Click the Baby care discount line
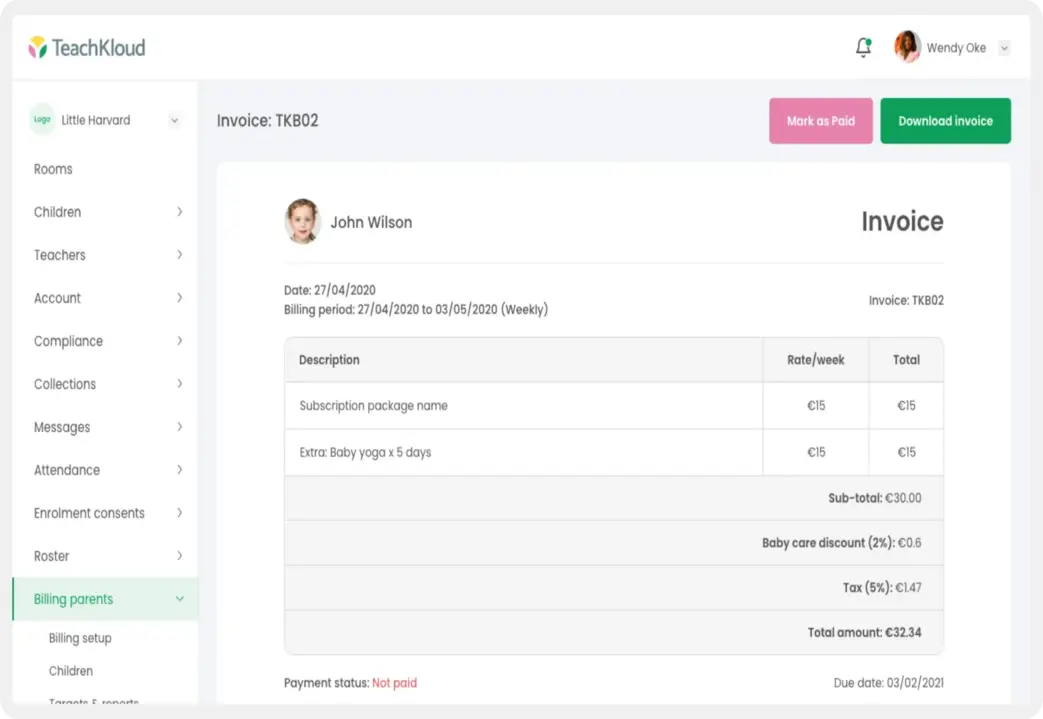This screenshot has width=1043, height=719. (841, 543)
